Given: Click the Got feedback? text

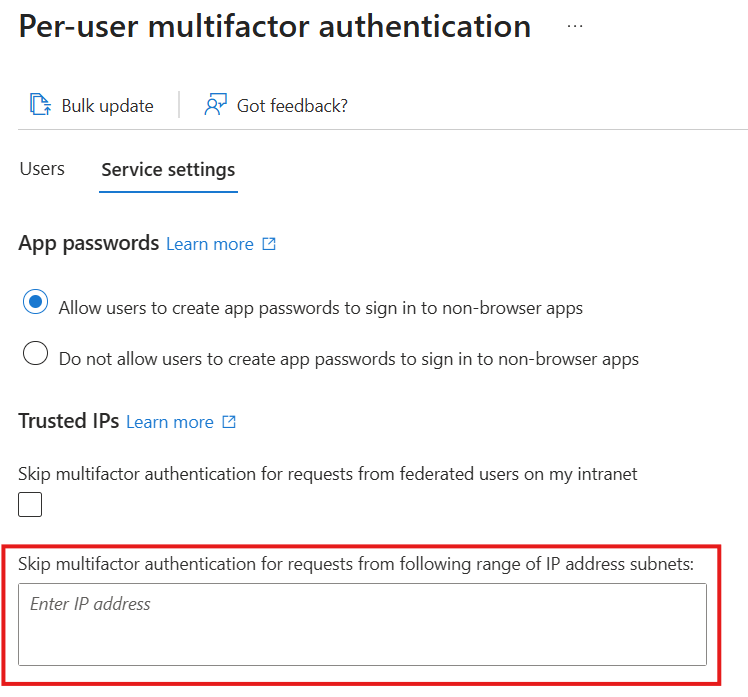Looking at the screenshot, I should point(292,106).
